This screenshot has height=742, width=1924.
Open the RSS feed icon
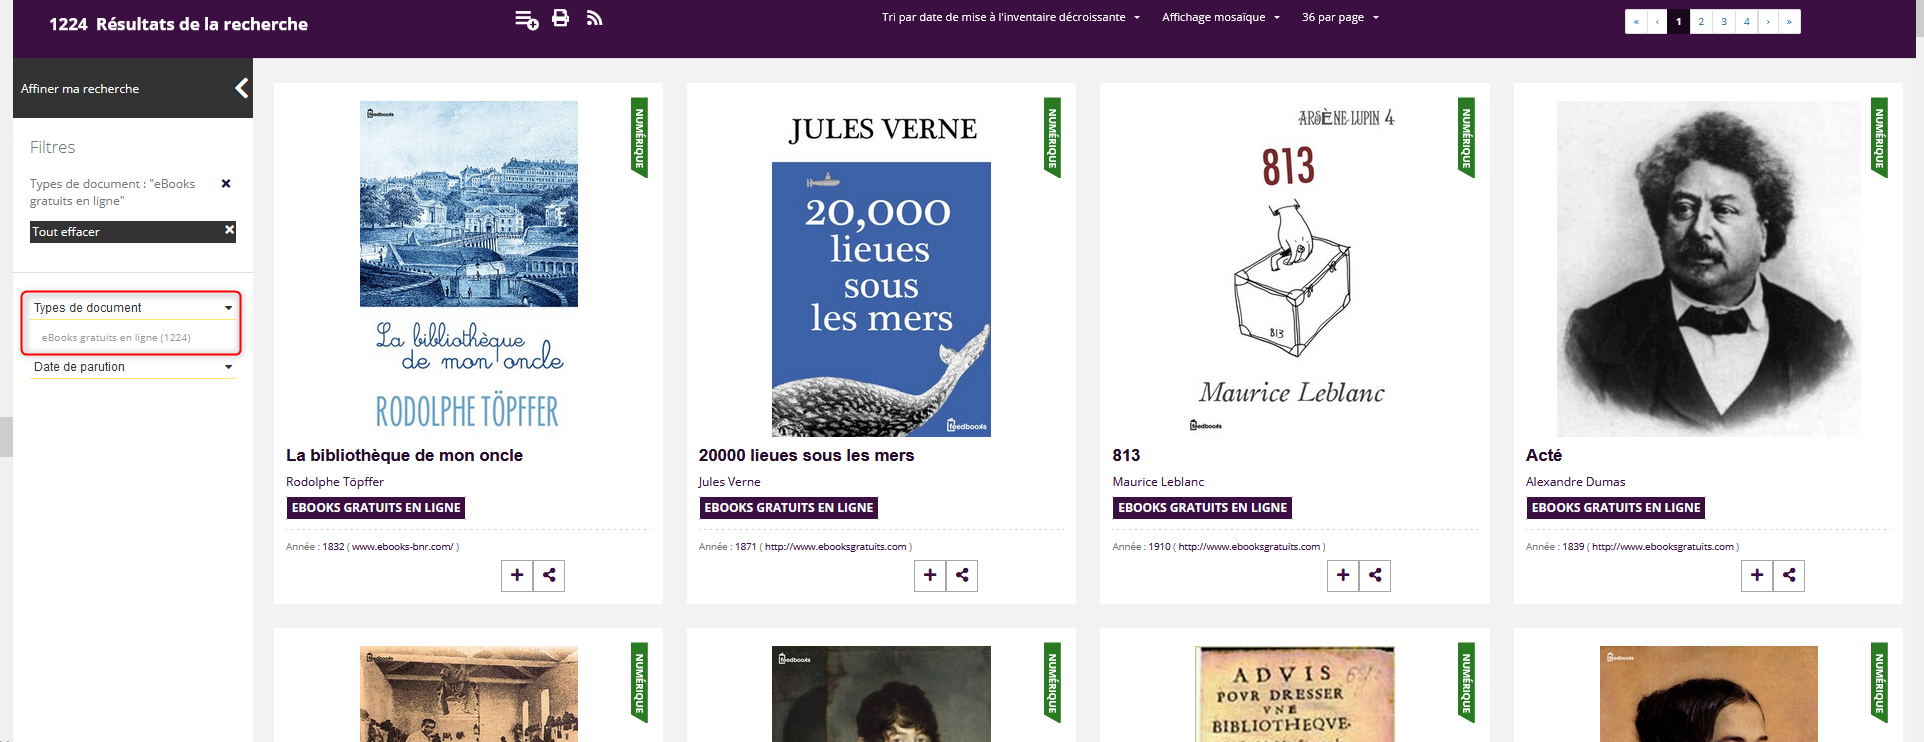click(x=594, y=18)
